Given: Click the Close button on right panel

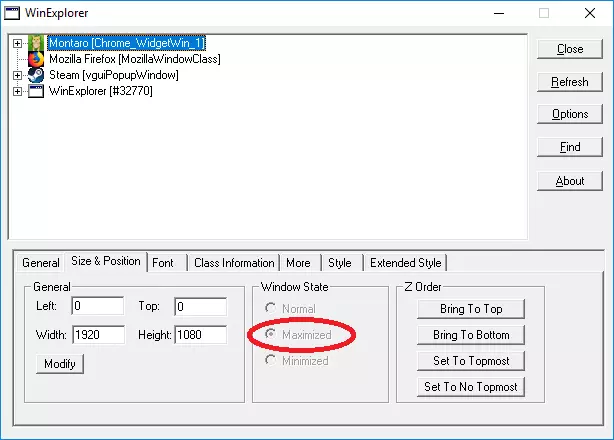Looking at the screenshot, I should (x=570, y=49).
